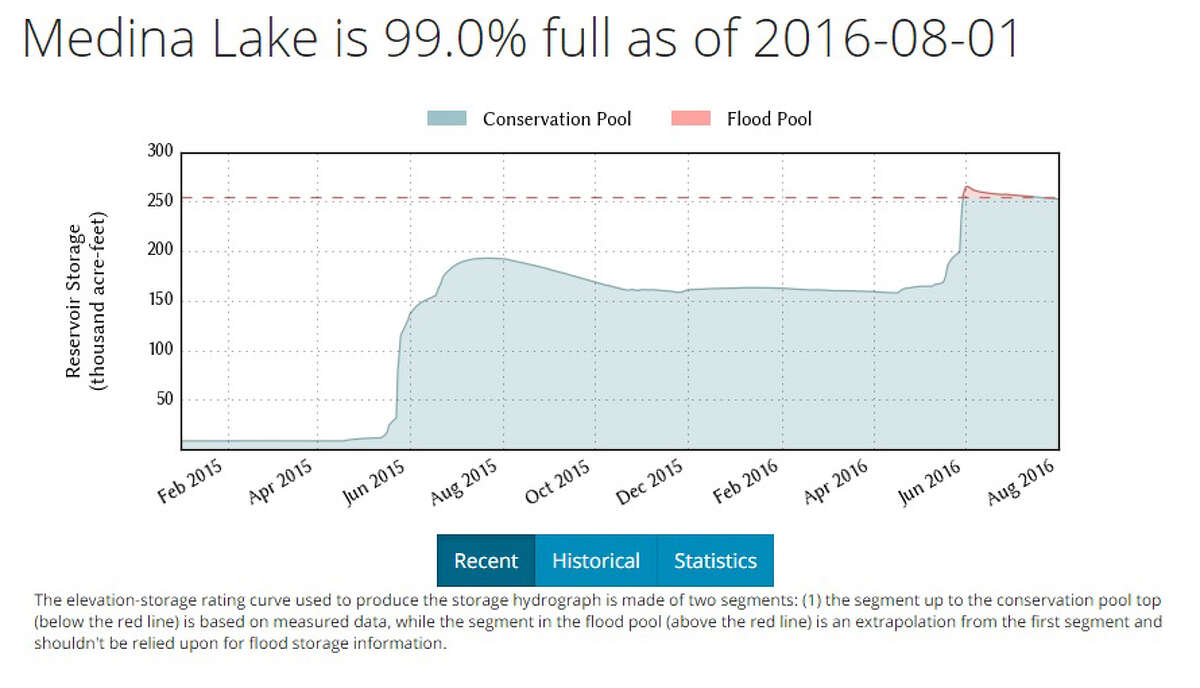Click the Flood Pool legend color swatch
The image size is (1200, 688).
[692, 118]
